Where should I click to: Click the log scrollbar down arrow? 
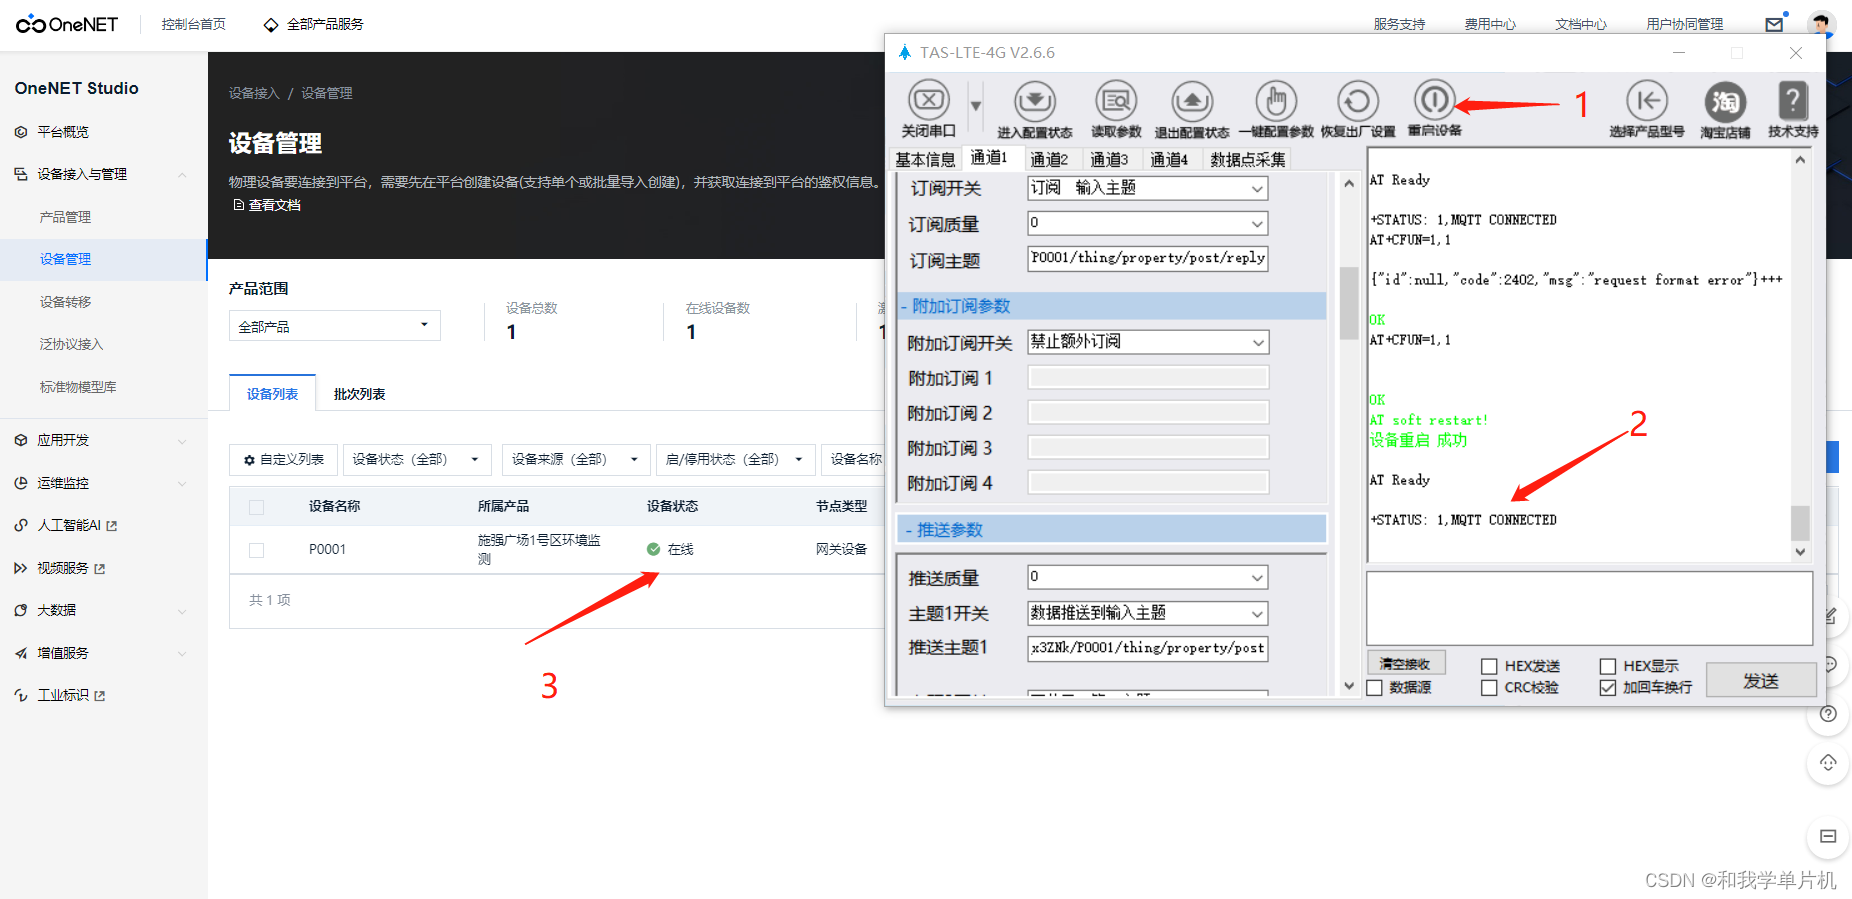point(1800,552)
